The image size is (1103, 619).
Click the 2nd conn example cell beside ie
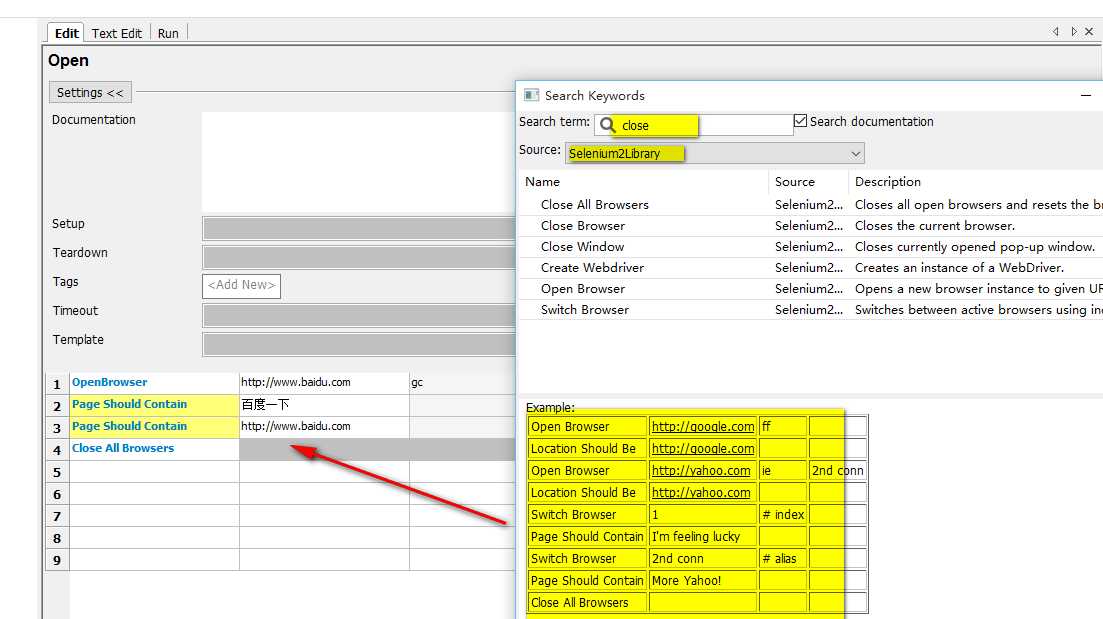coord(837,471)
